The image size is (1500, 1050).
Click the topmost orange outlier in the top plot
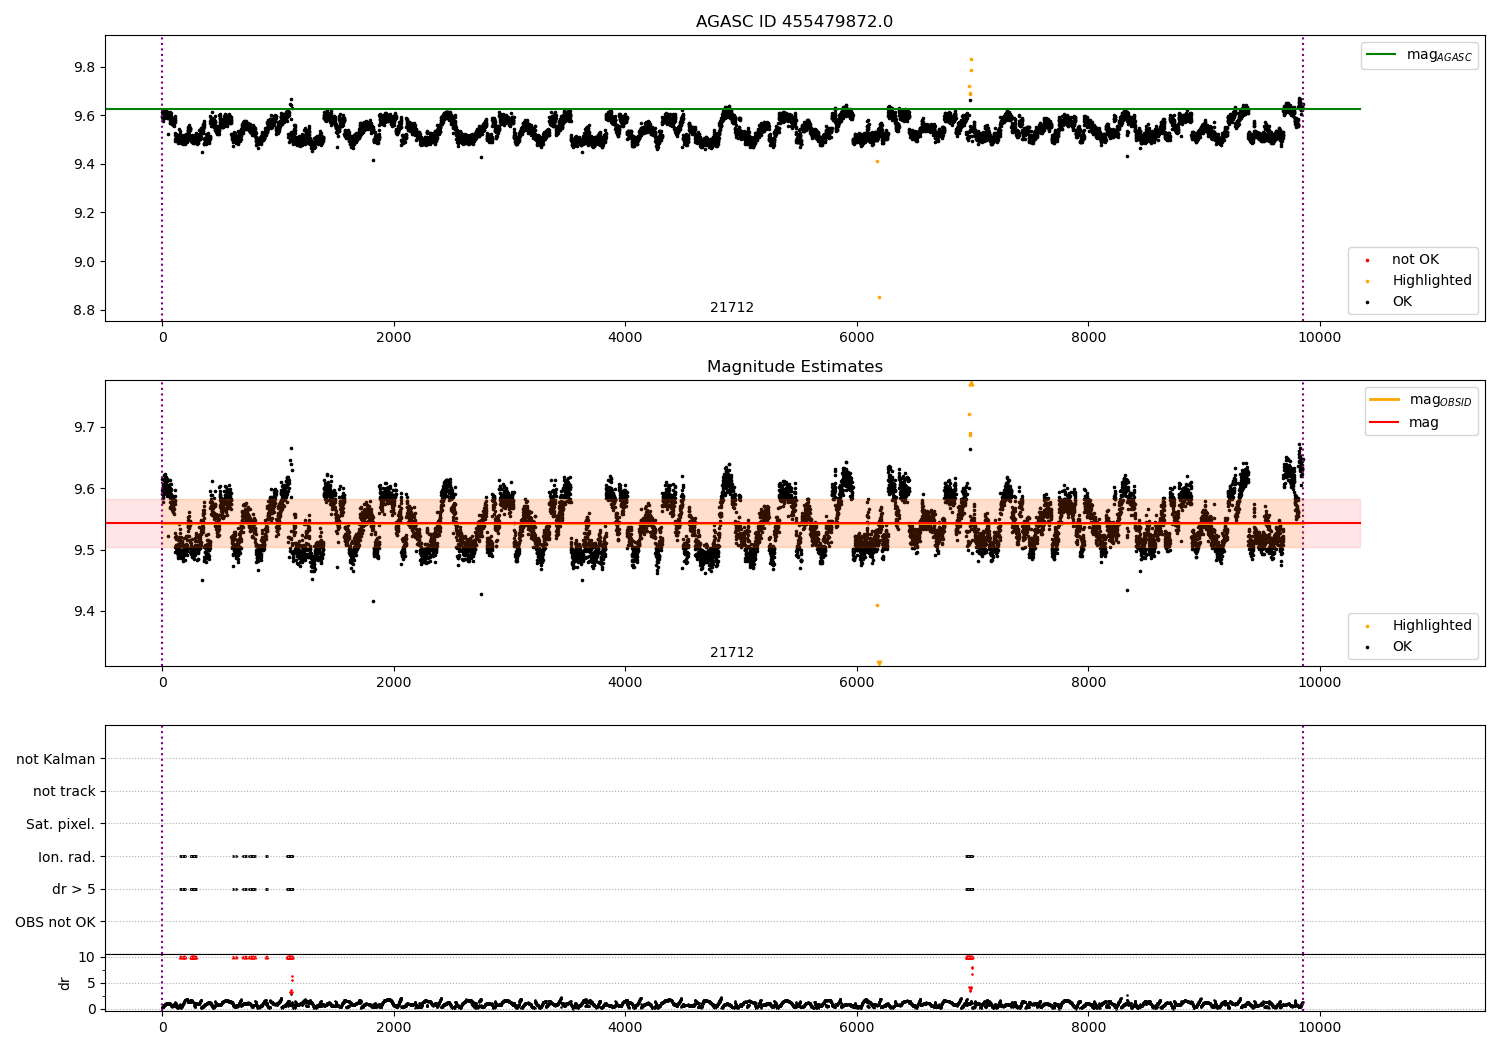[971, 59]
